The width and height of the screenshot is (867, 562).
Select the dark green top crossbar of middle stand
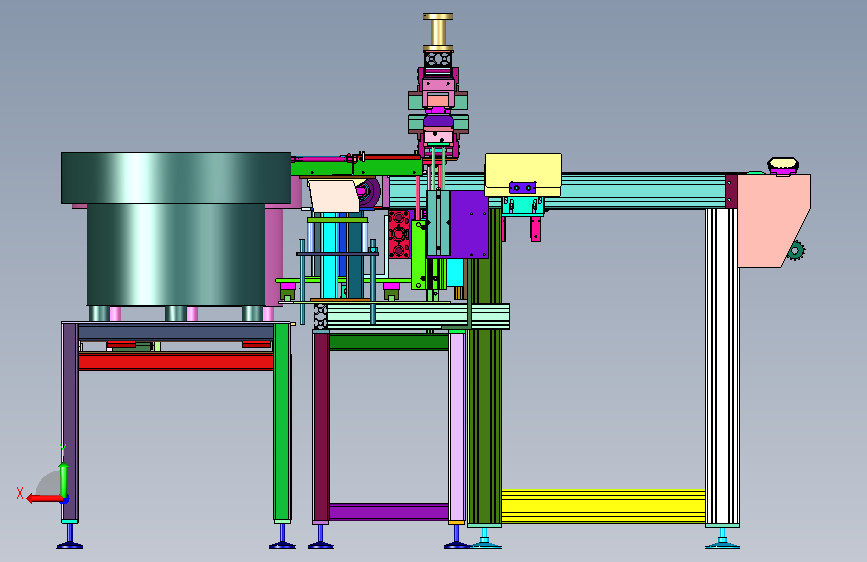[389, 341]
